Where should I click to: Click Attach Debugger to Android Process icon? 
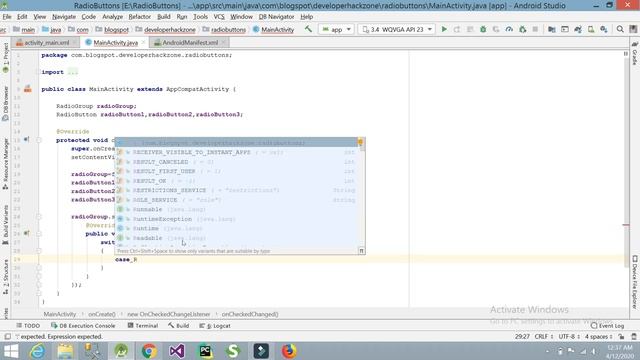tap(522, 29)
